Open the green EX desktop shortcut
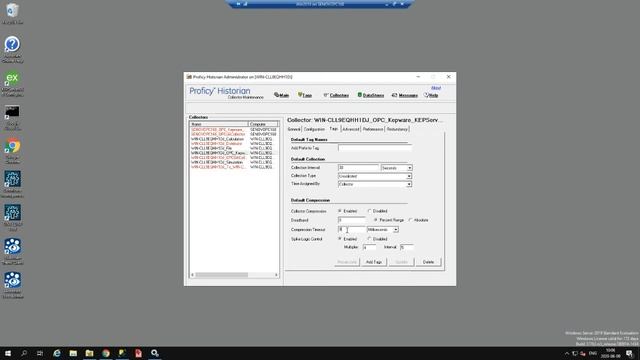 [x=12, y=84]
